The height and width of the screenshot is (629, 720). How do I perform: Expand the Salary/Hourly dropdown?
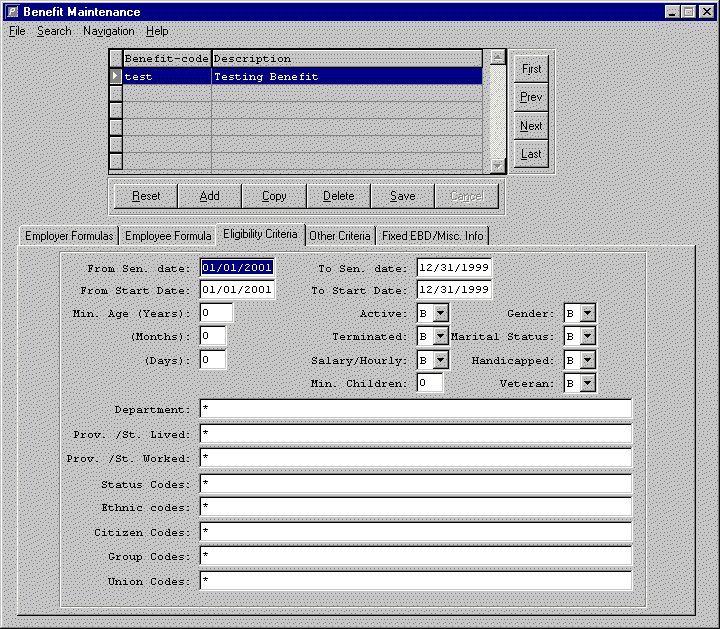click(441, 360)
